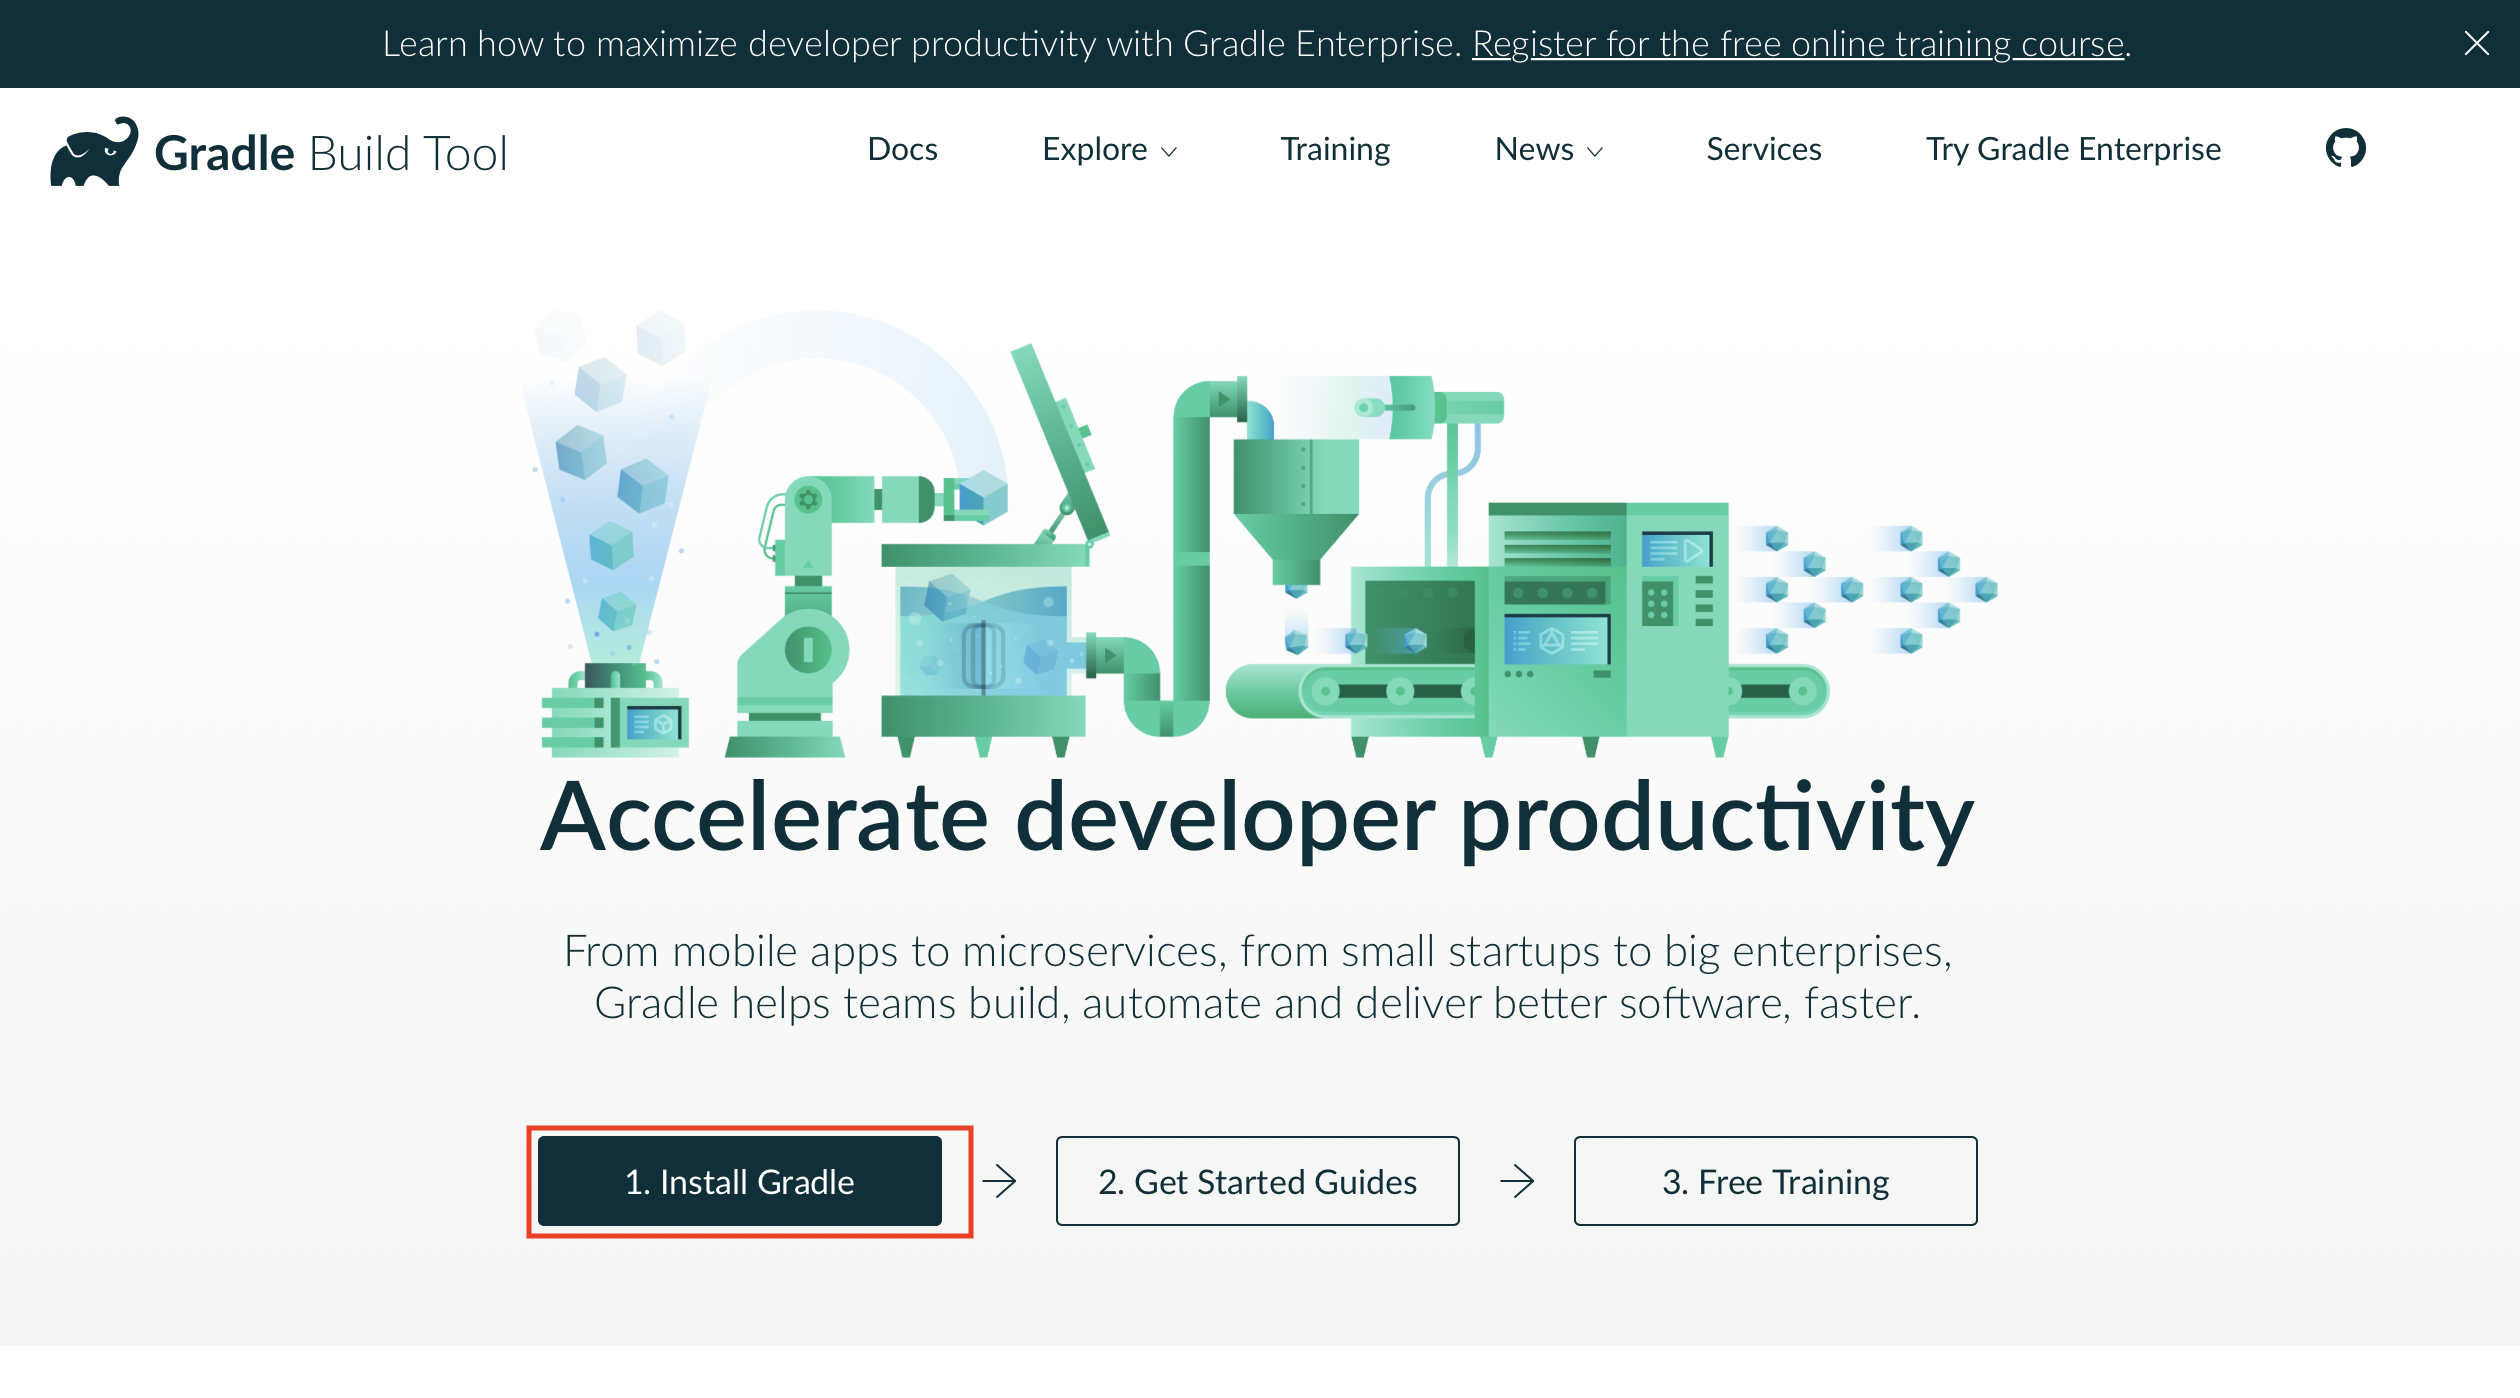
Task: Click arrow icon after Install Gradle
Action: [x=999, y=1181]
